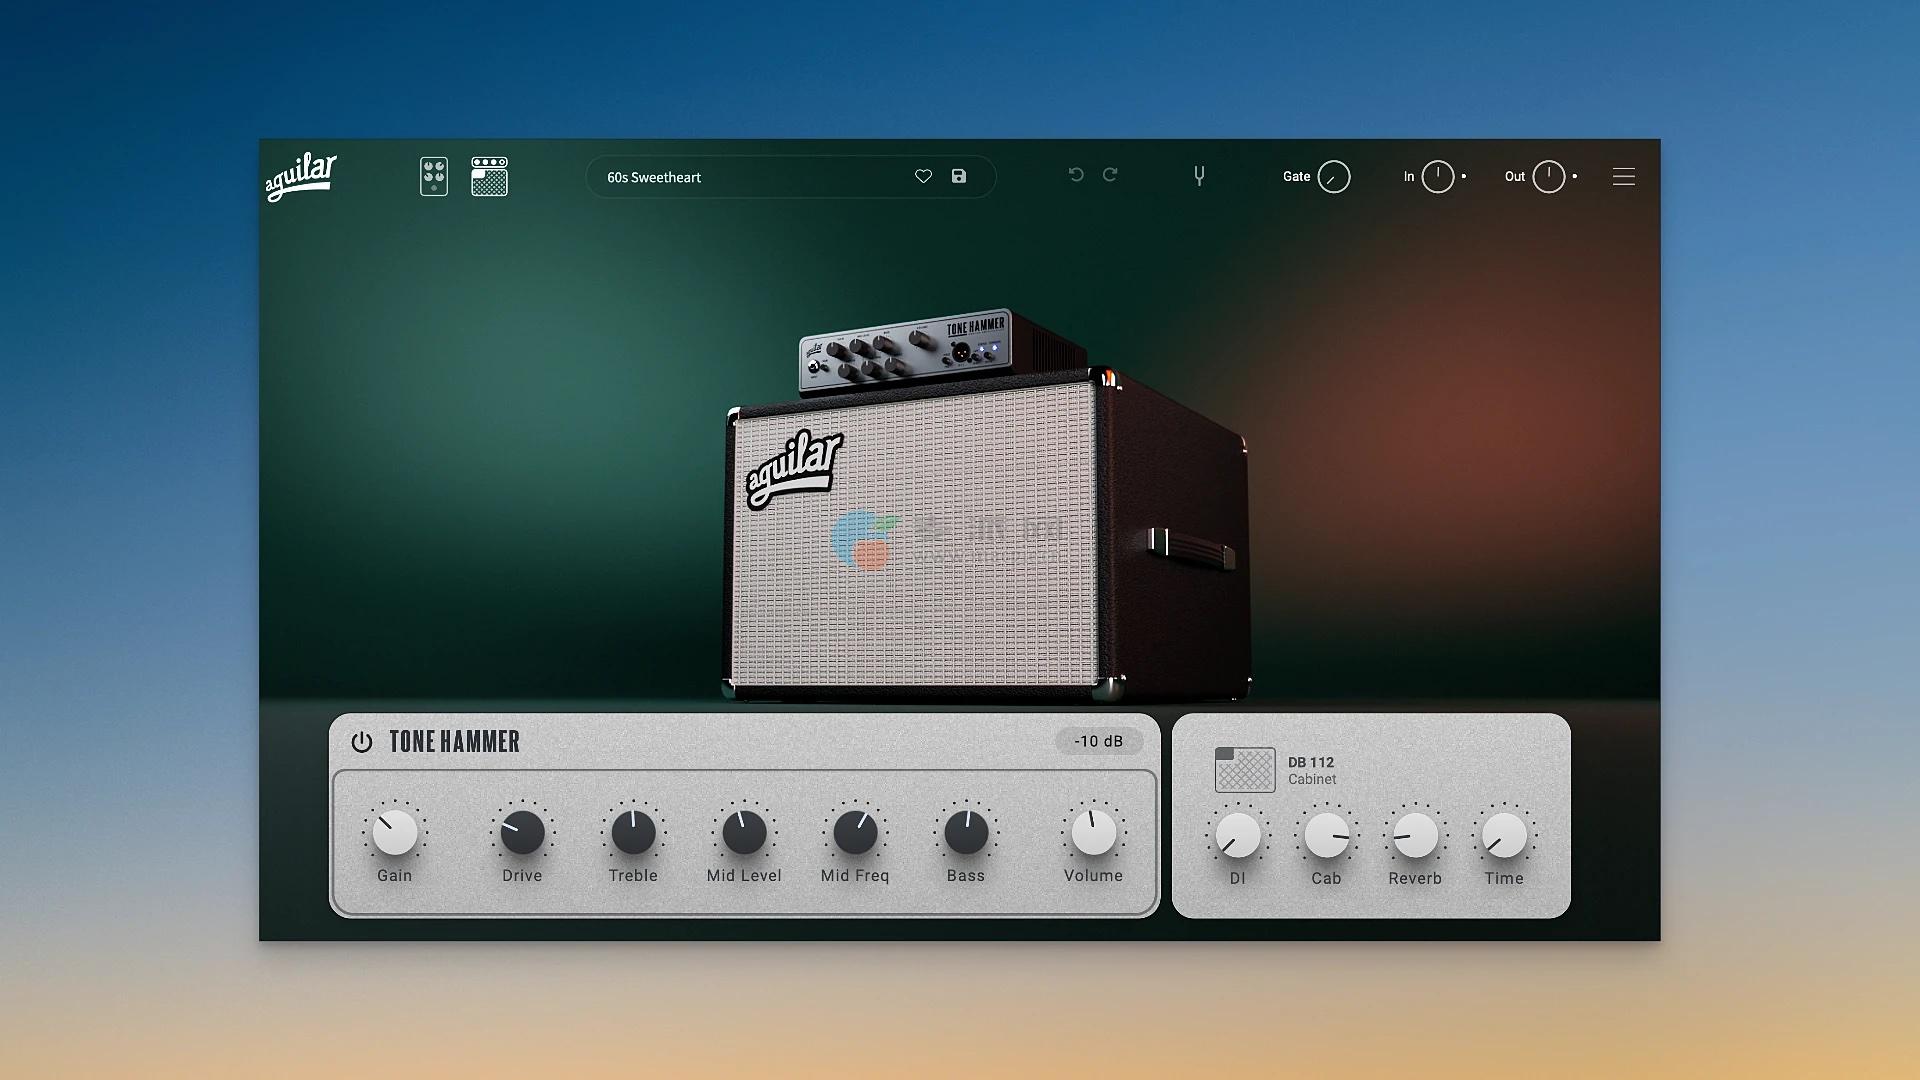Save the current preset

[x=959, y=177]
